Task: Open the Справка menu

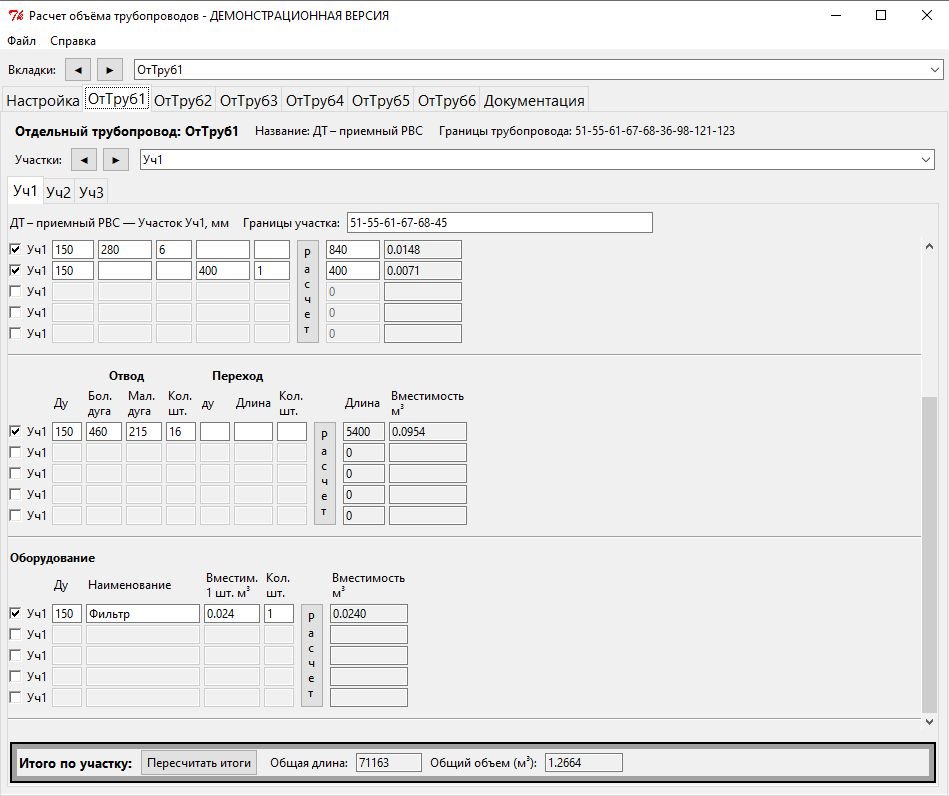Action: pyautogui.click(x=73, y=41)
